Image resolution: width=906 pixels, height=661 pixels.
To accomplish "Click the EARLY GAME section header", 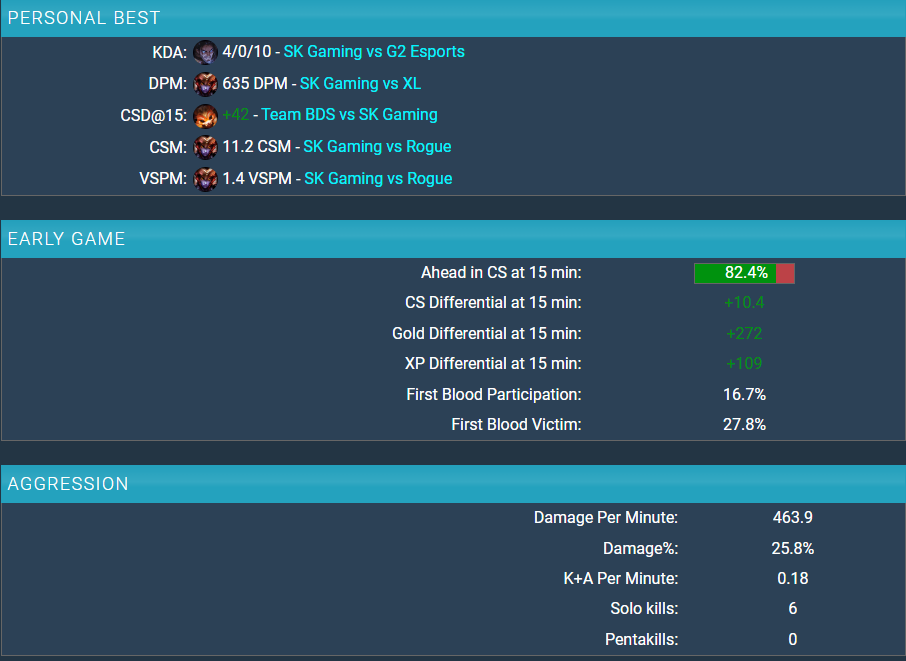I will point(453,239).
